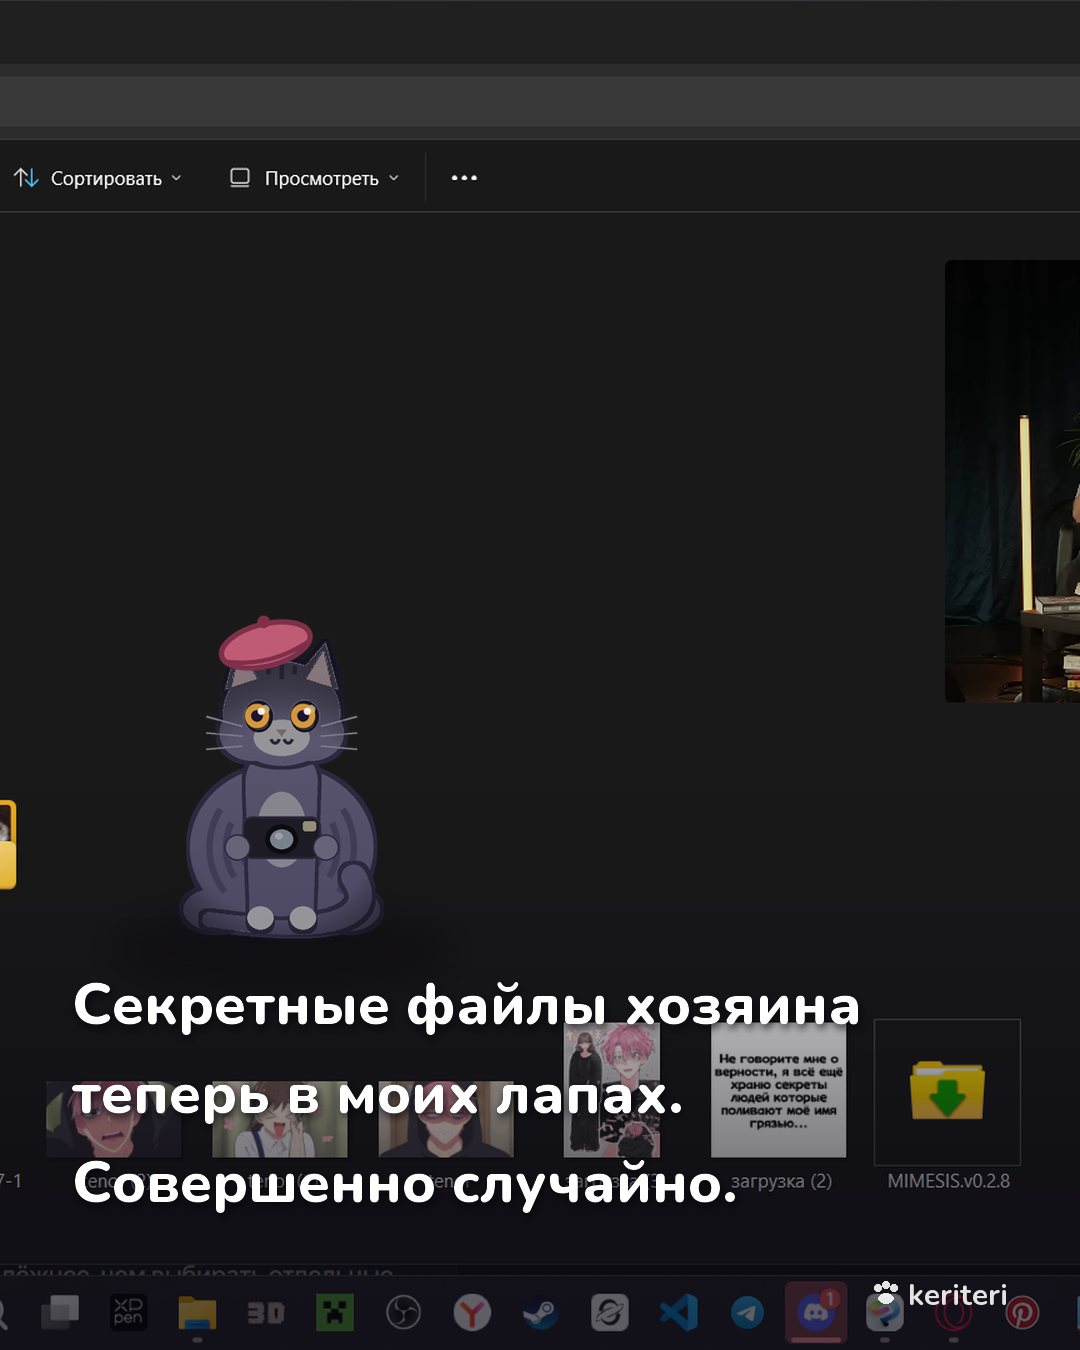Select the thumbnail of girl with suspenders

coord(280,1118)
